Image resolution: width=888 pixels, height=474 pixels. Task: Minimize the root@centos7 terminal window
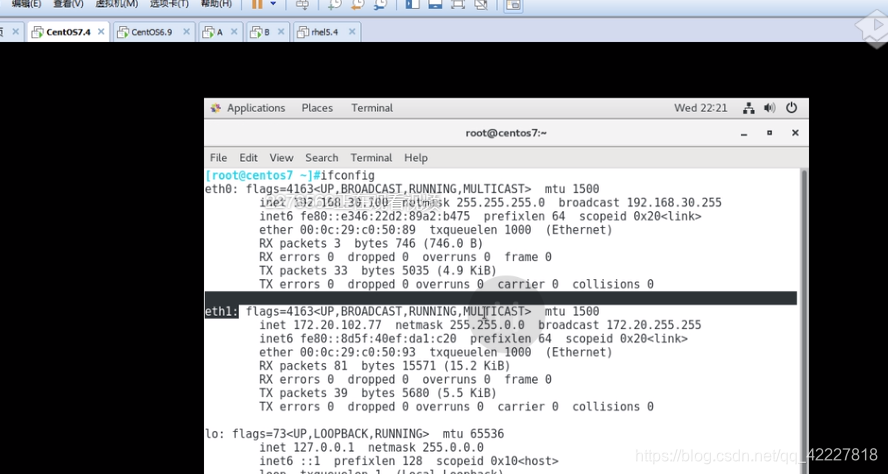(744, 133)
